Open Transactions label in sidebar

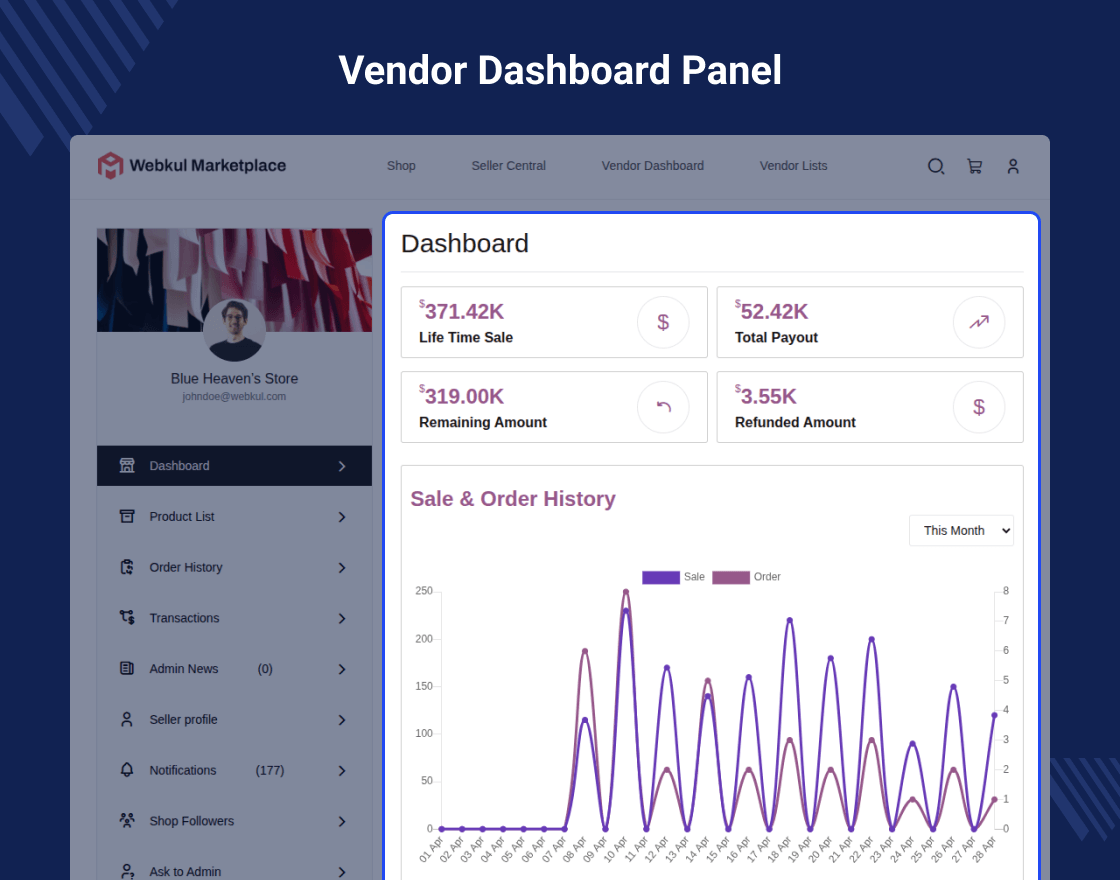click(x=184, y=618)
